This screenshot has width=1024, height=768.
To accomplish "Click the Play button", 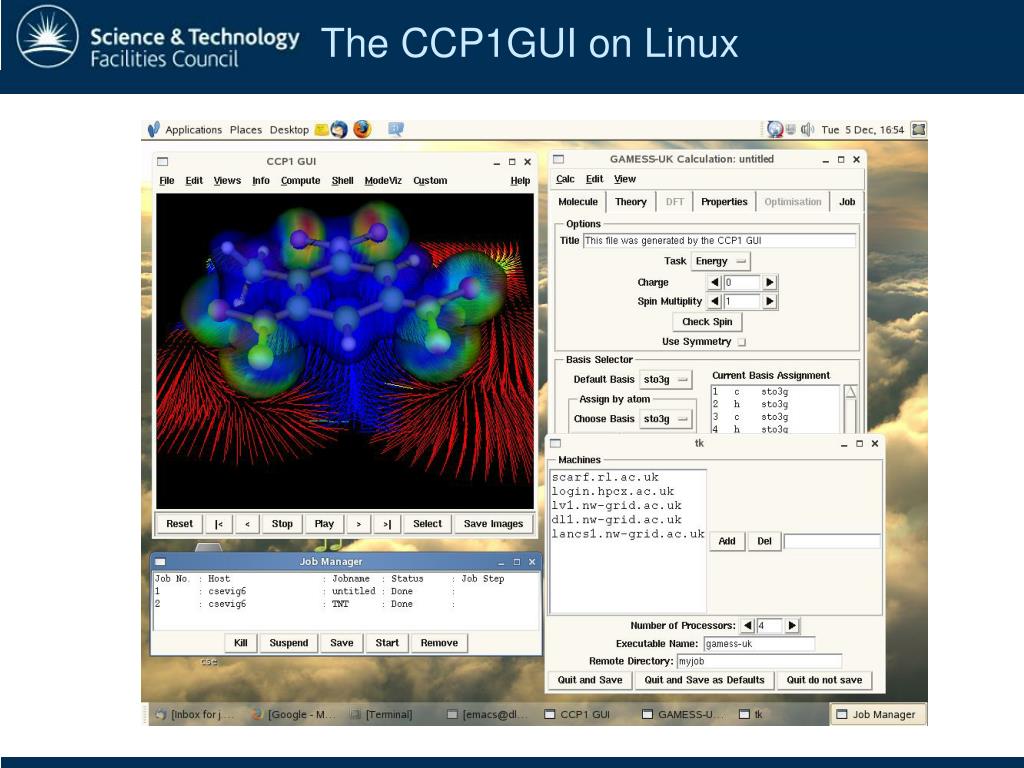I will (x=324, y=524).
